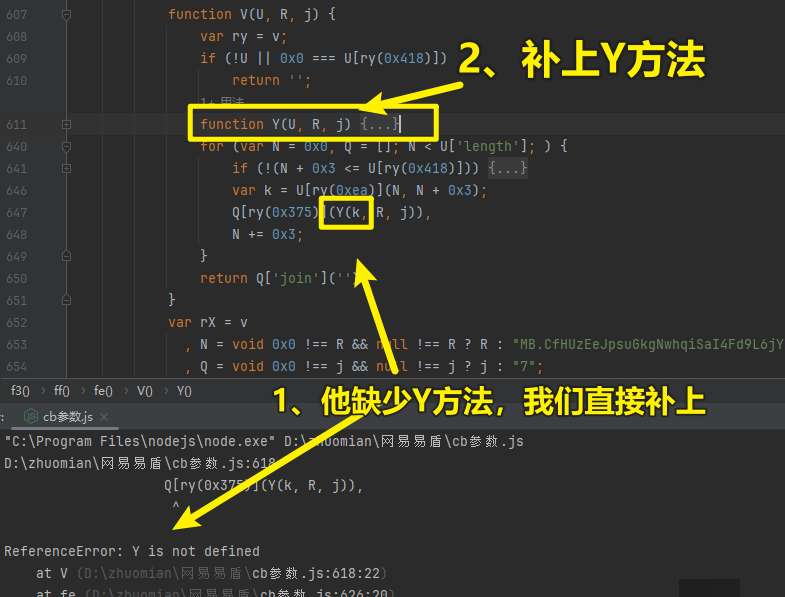Unfold the {...} placeholder after function Y
Viewport: 785px width, 597px height.
click(381, 124)
